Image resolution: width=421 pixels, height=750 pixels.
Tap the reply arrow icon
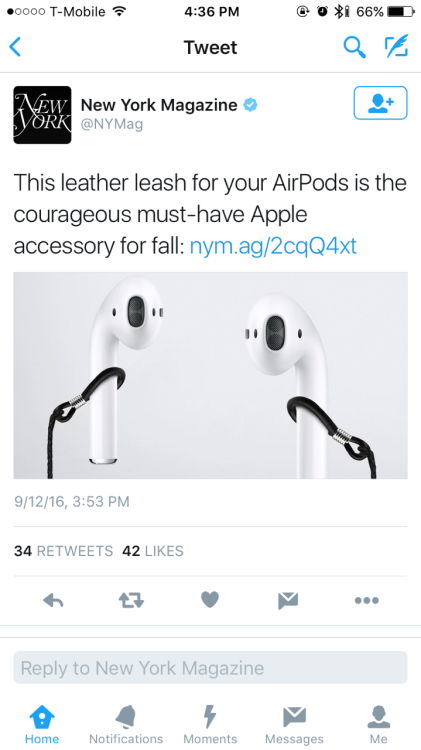53,600
